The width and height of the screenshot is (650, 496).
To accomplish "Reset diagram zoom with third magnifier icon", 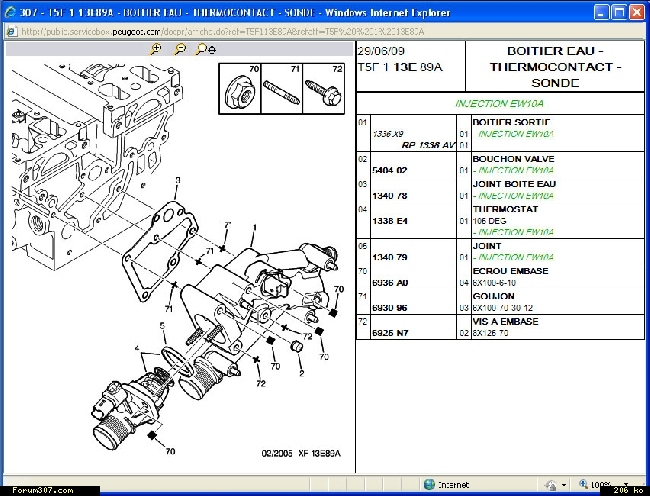I will click(206, 50).
